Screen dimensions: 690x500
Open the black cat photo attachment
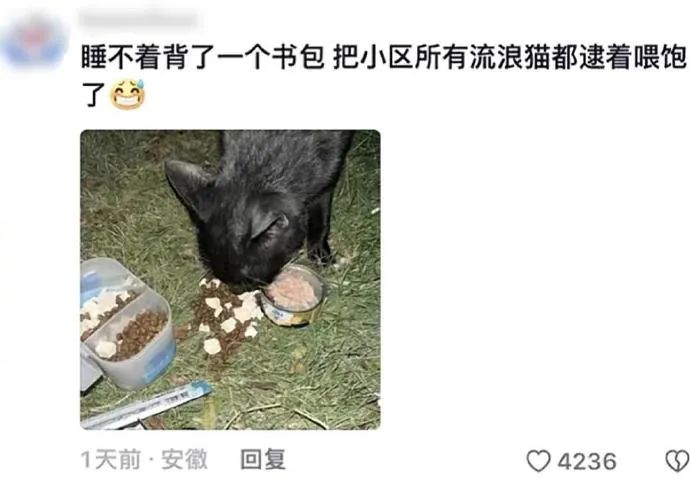click(x=230, y=279)
